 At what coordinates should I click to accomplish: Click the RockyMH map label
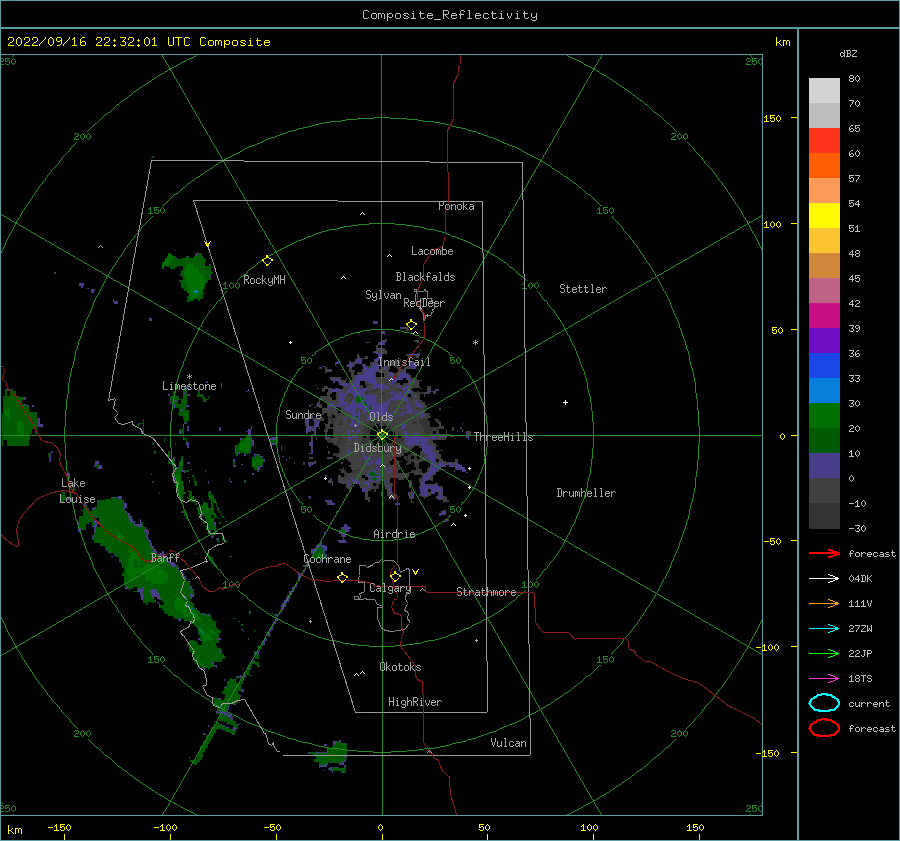click(264, 280)
